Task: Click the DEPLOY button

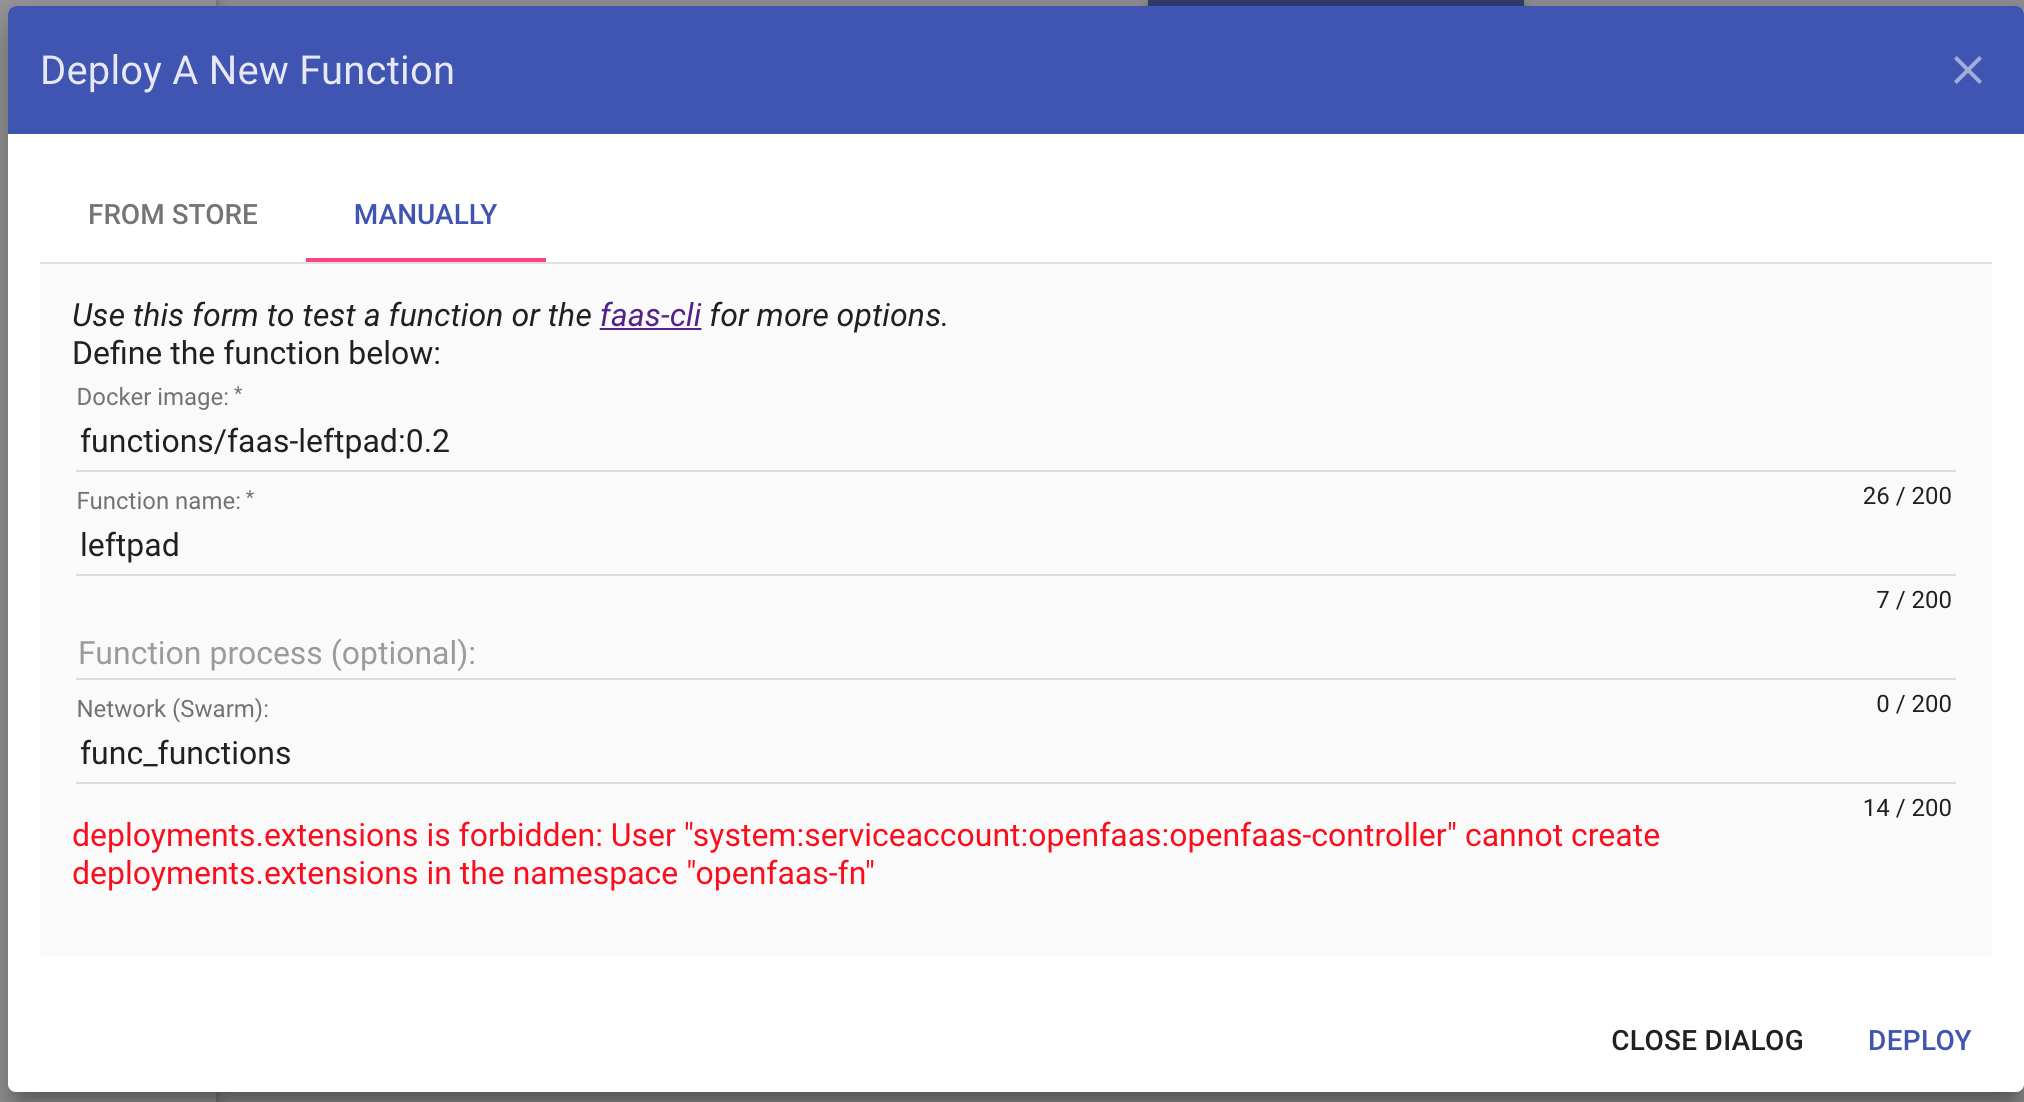Action: click(1919, 1040)
